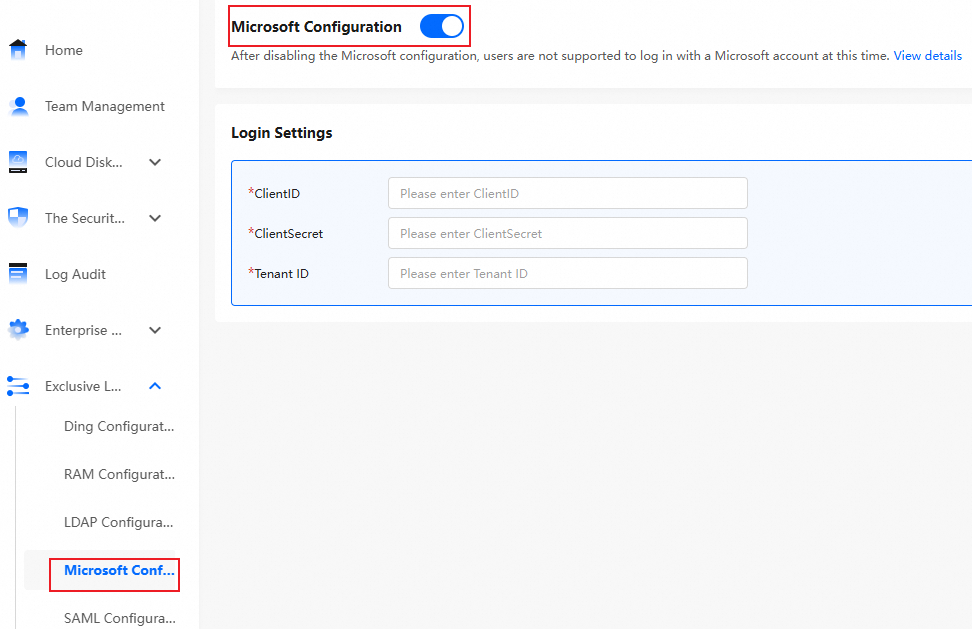Image resolution: width=972 pixels, height=629 pixels.
Task: Expand the Enterprise section chevron
Action: [155, 330]
